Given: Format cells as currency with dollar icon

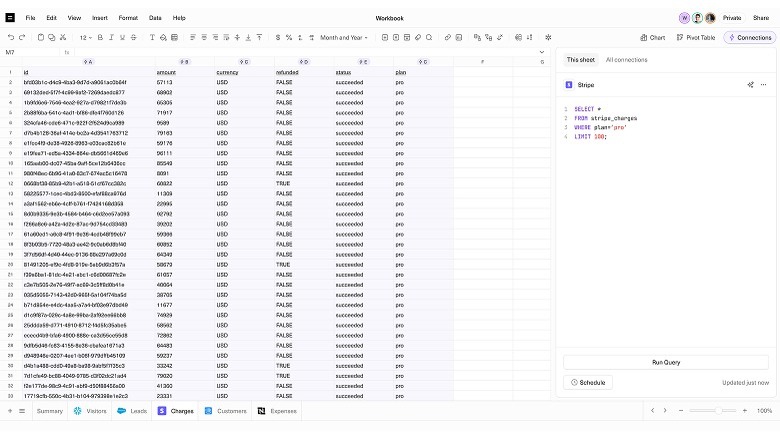Looking at the screenshot, I should (276, 37).
